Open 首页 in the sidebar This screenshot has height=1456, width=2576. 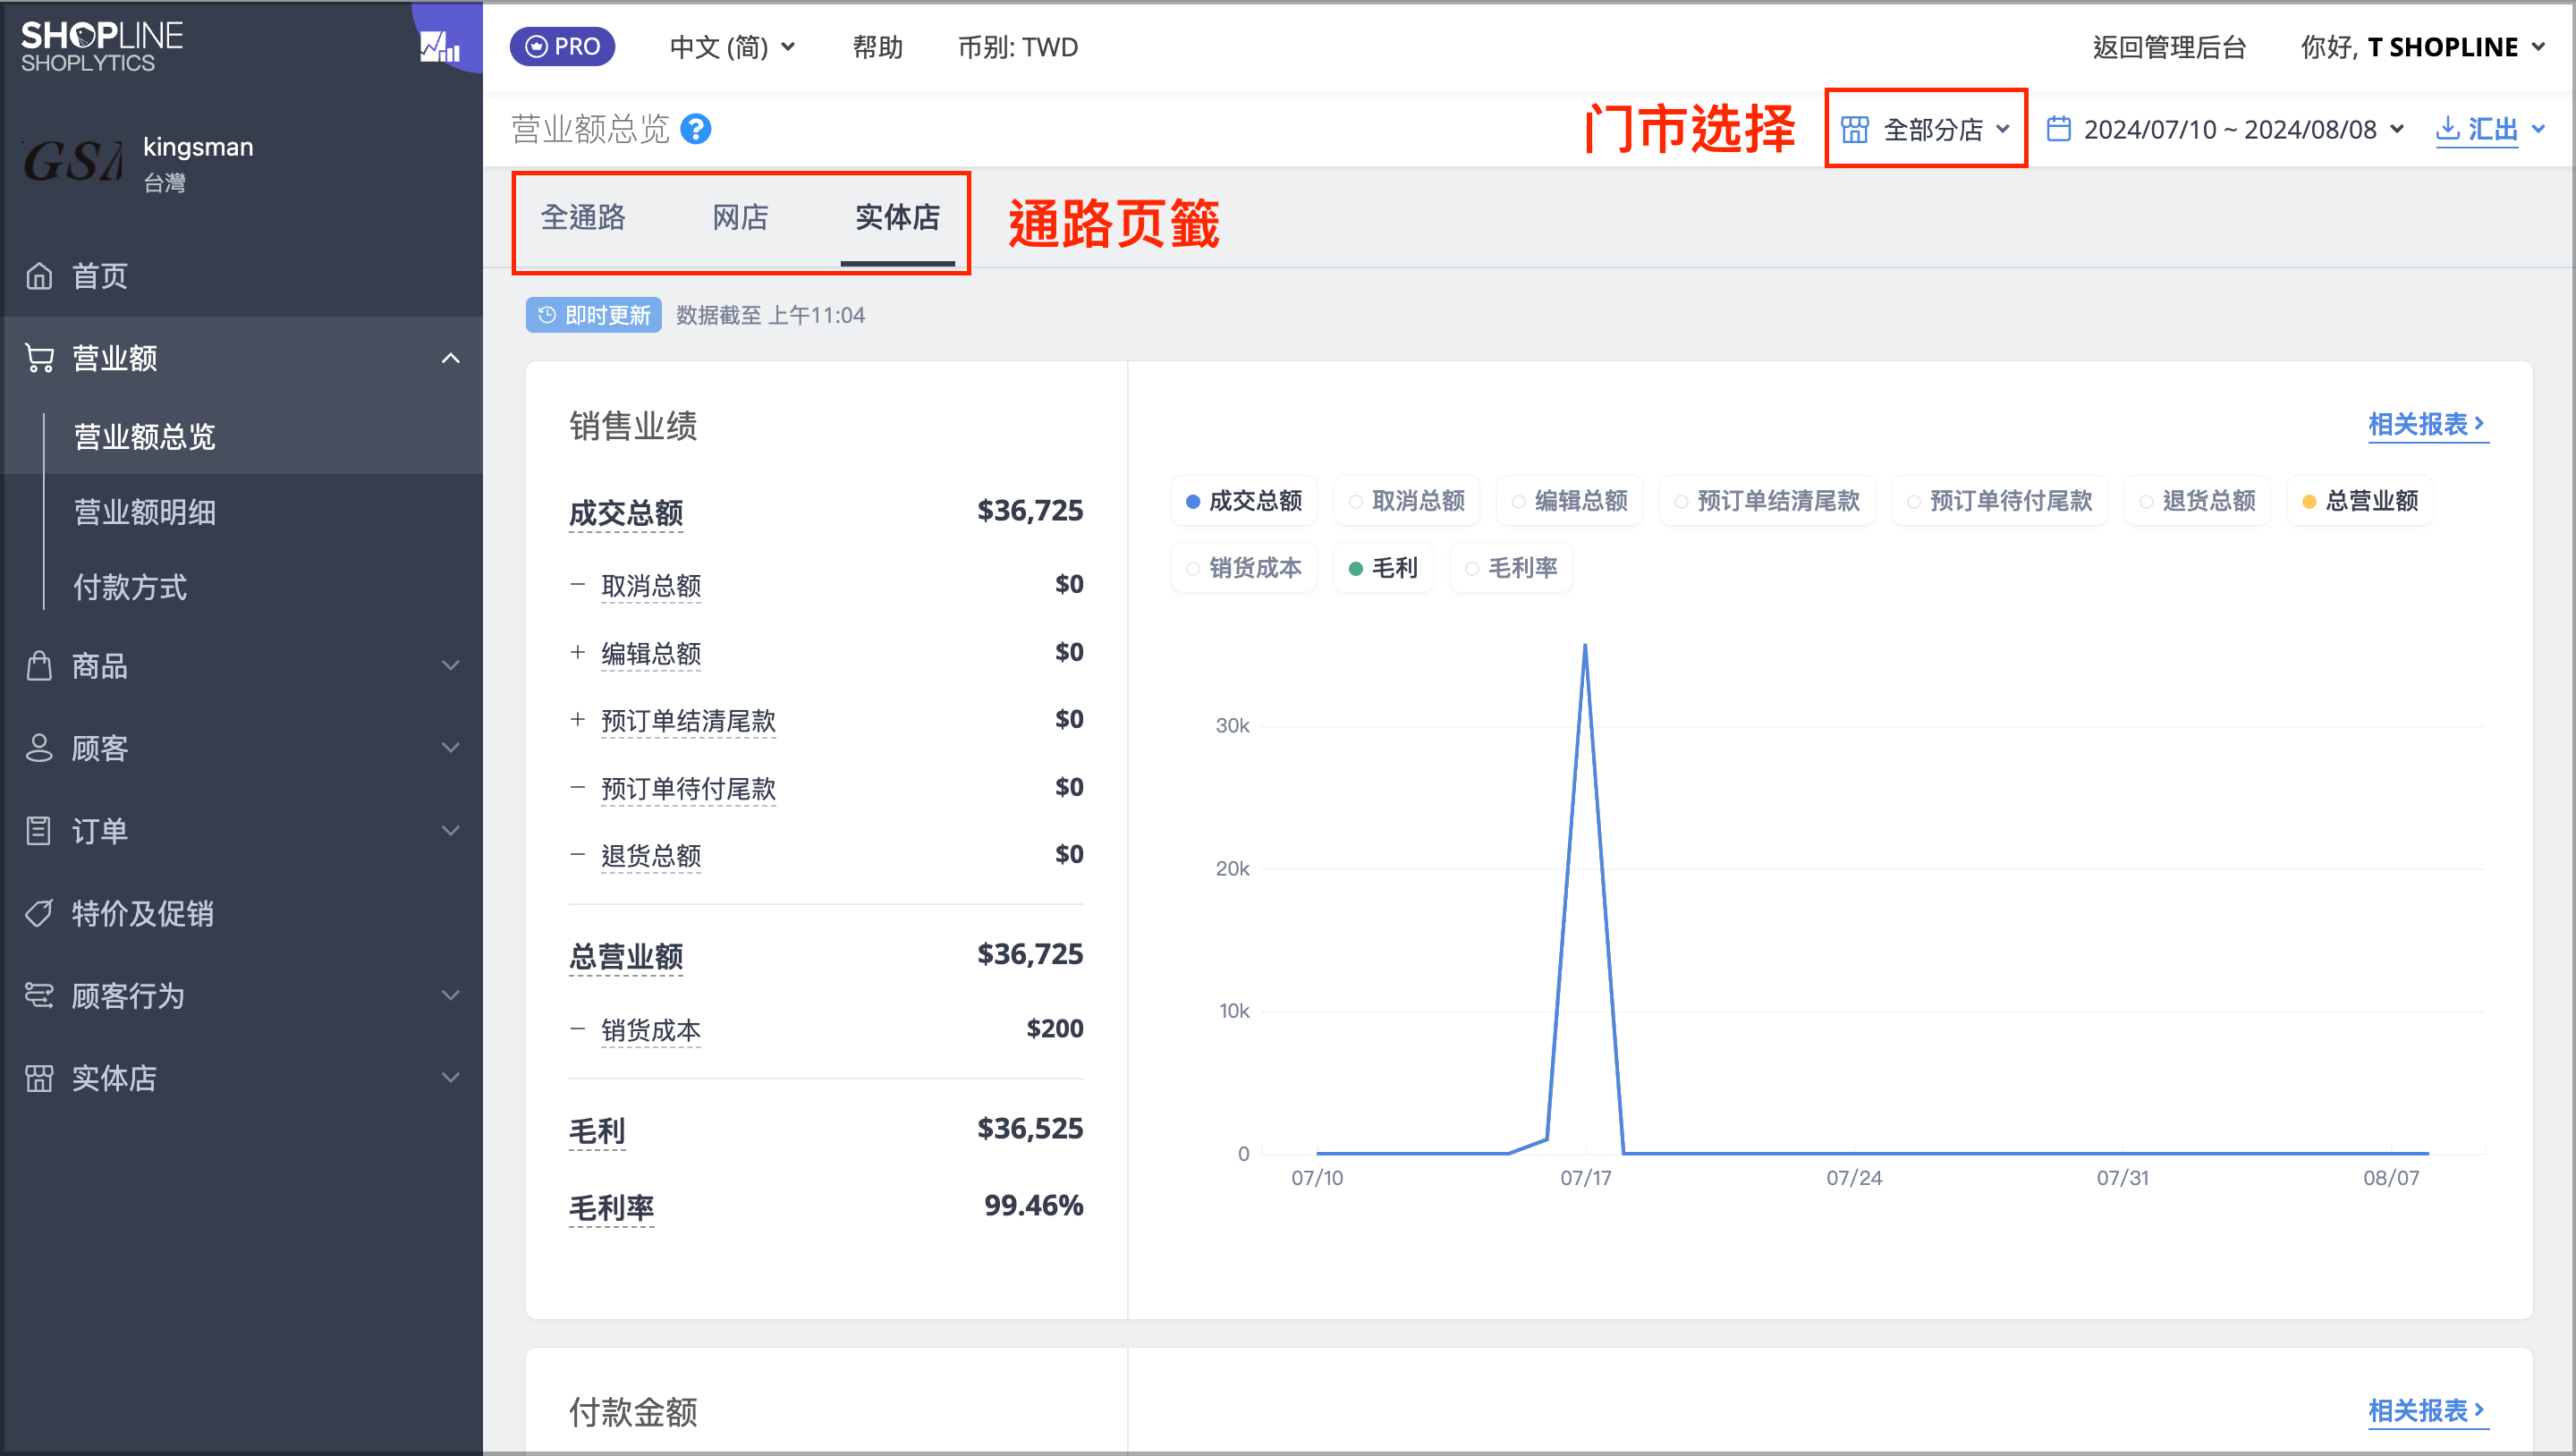[100, 275]
